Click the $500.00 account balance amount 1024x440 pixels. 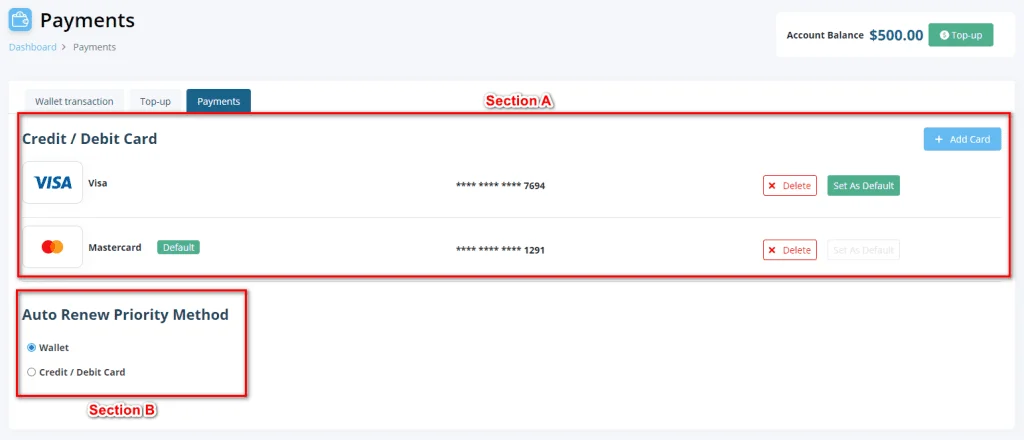click(896, 35)
